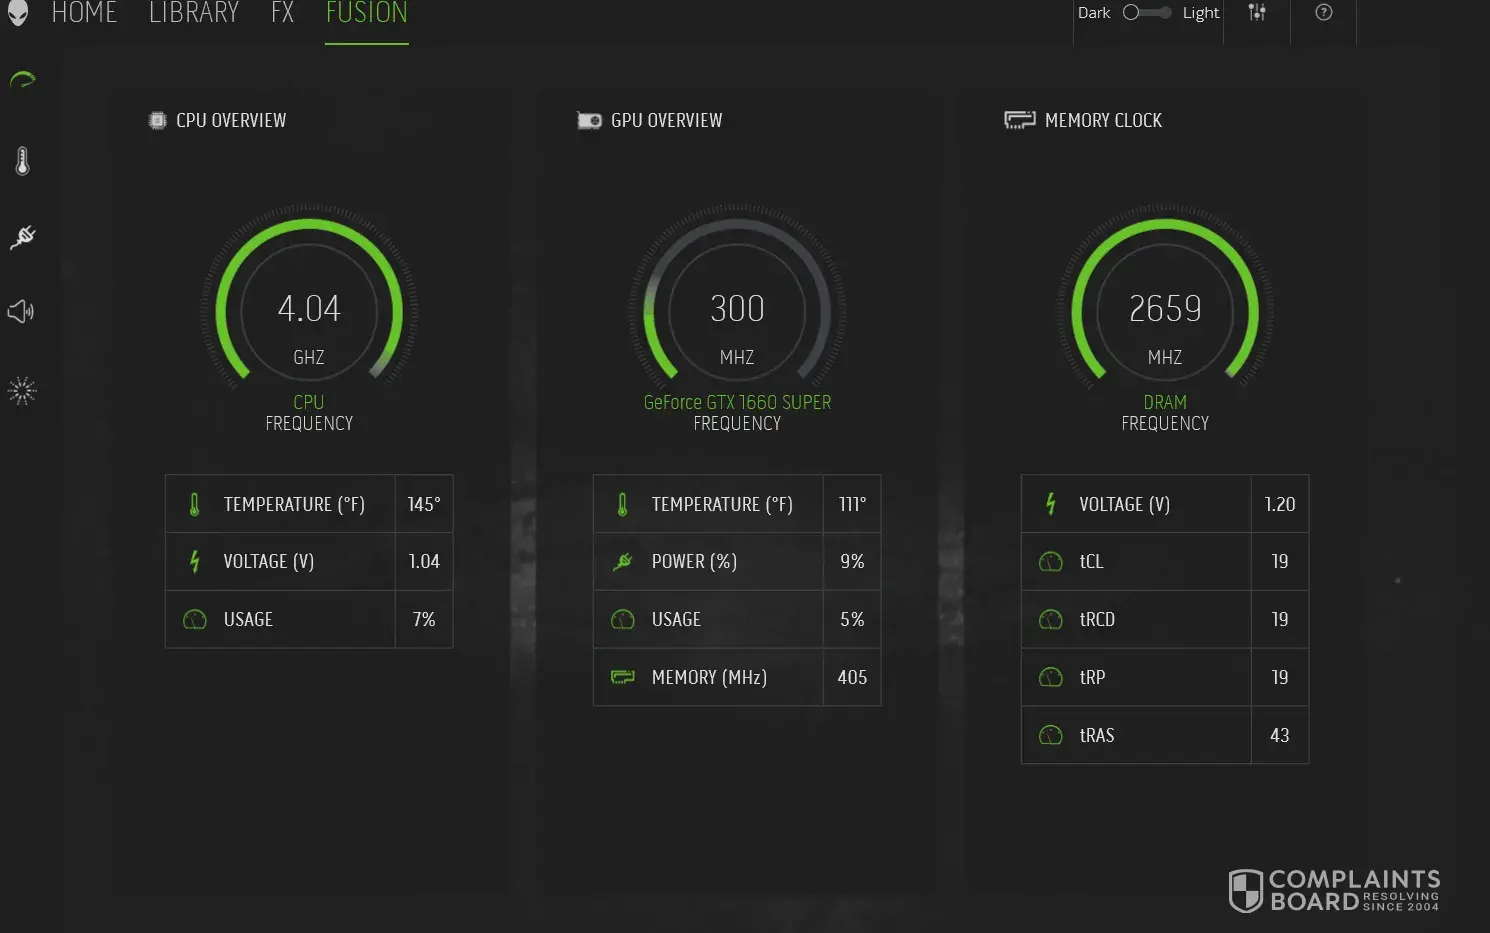Switch to the LIBRARY tab

pos(194,13)
